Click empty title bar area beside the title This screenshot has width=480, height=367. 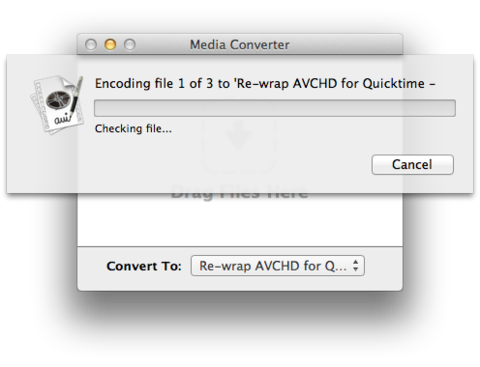347,44
